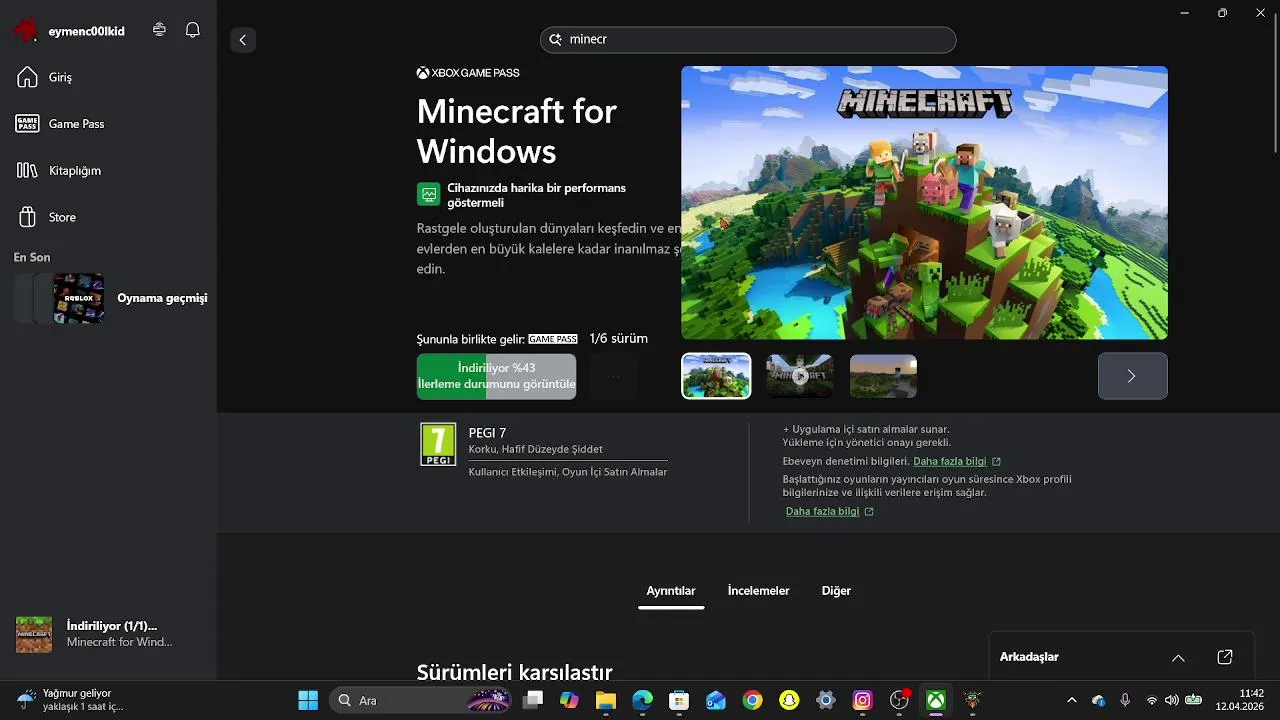Screen dimensions: 1280x720
Task: Open Settings gear from taskbar
Action: tap(826, 700)
